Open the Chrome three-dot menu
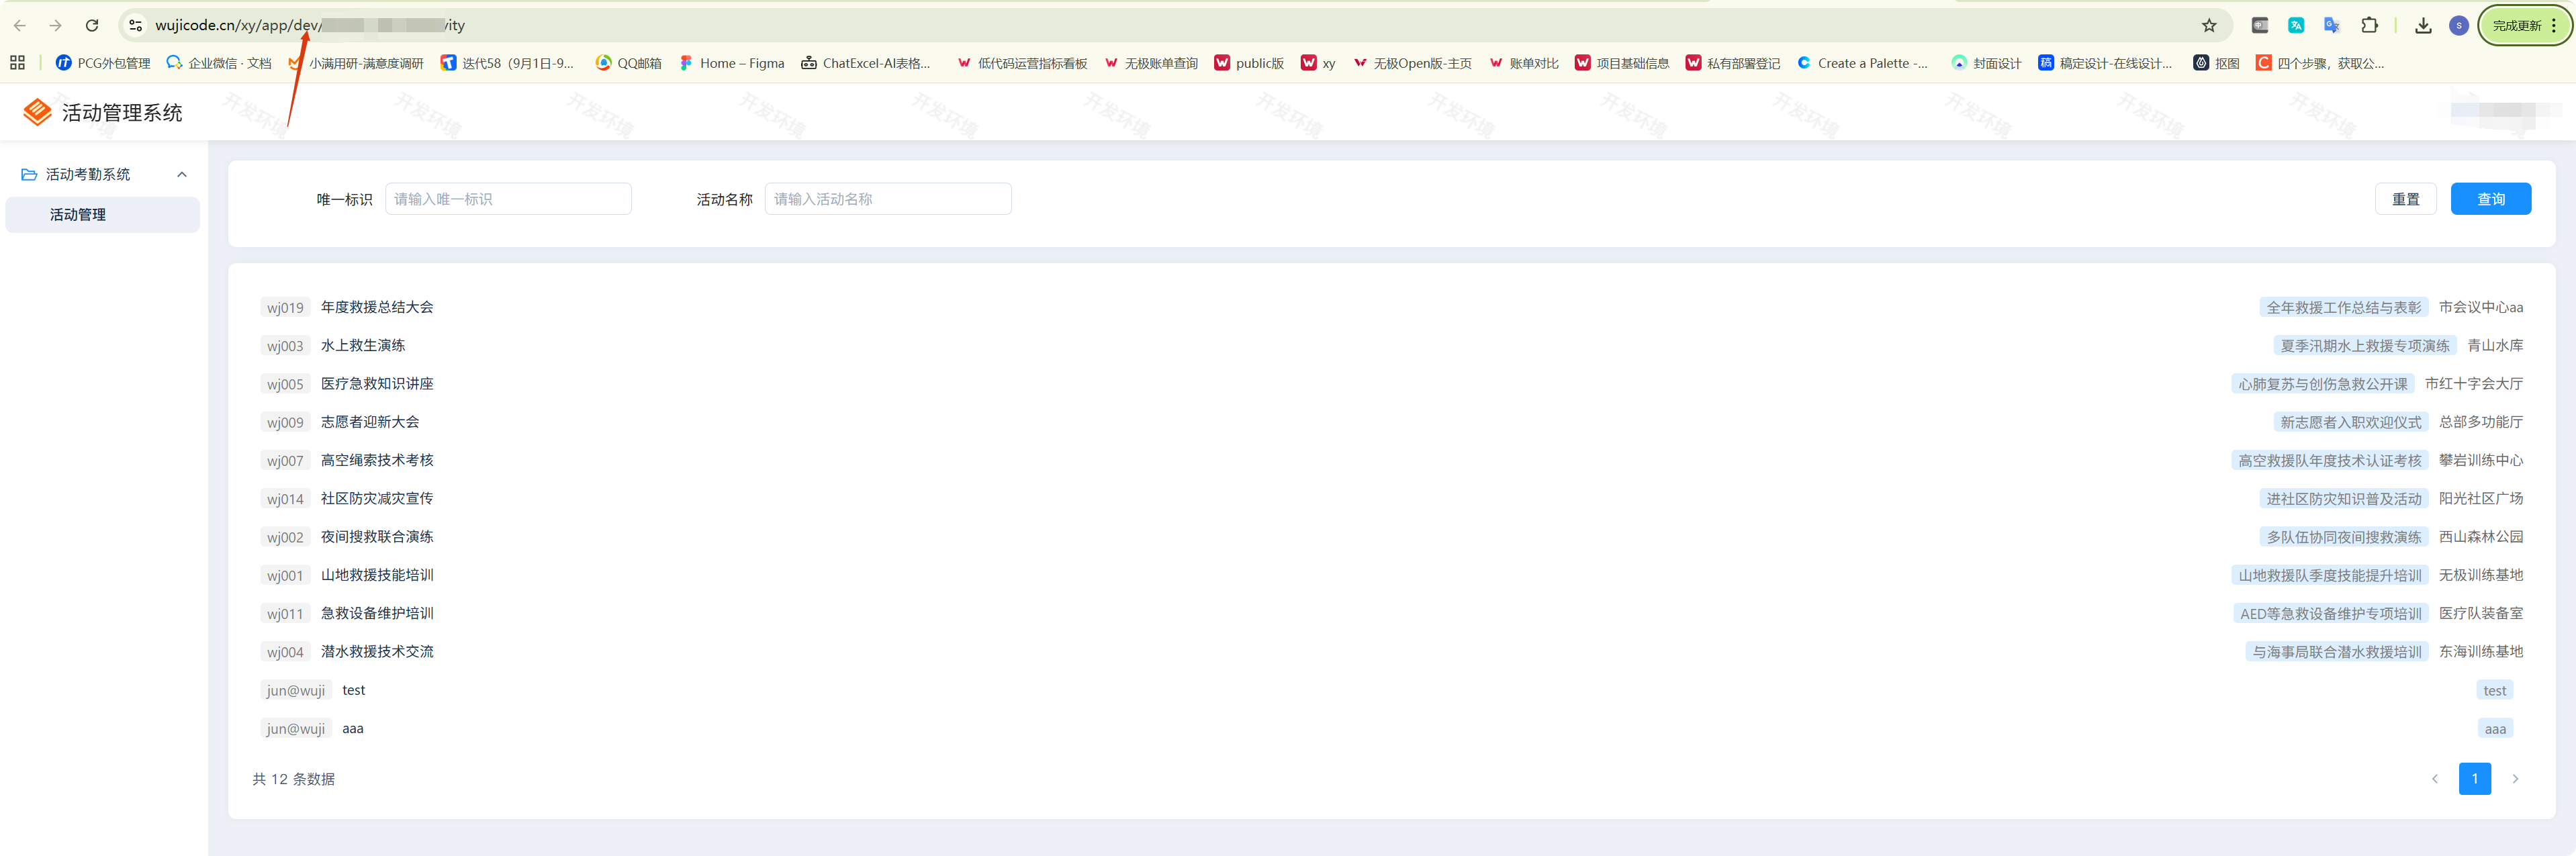The image size is (2576, 856). pyautogui.click(x=2553, y=26)
